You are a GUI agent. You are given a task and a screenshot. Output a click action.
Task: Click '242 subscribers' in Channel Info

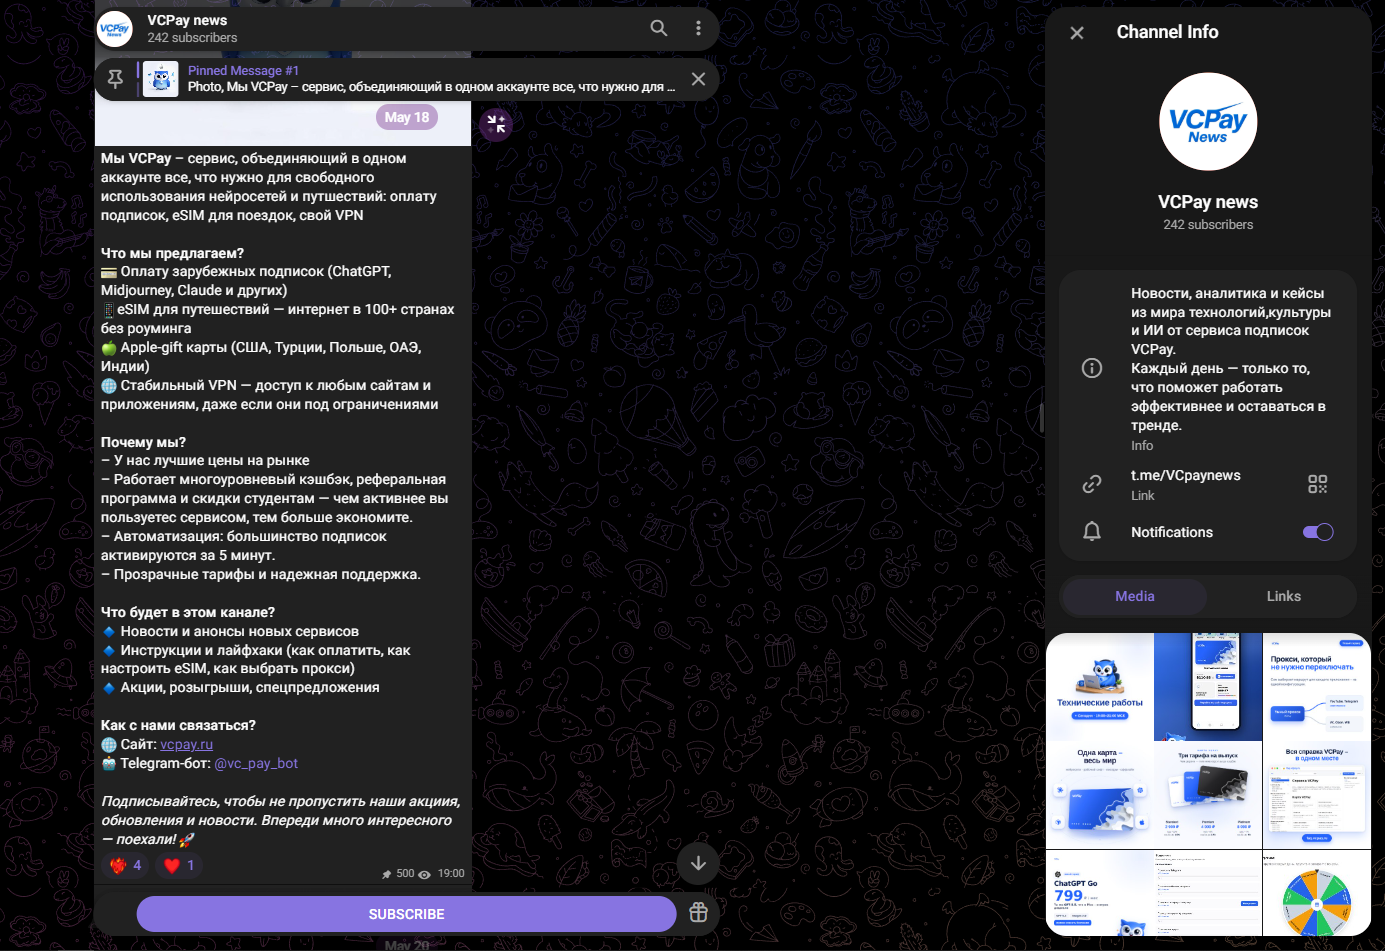(1208, 225)
